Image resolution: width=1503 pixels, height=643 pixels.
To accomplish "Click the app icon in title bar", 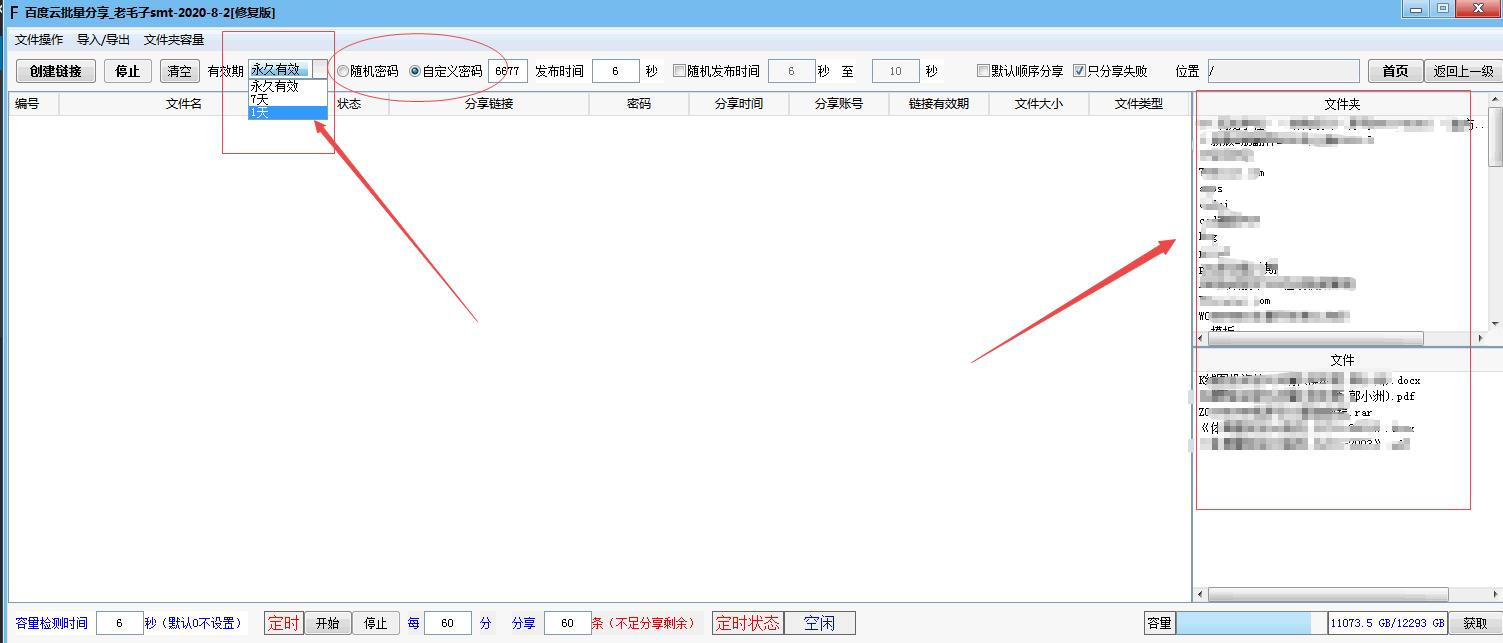I will click(x=13, y=12).
